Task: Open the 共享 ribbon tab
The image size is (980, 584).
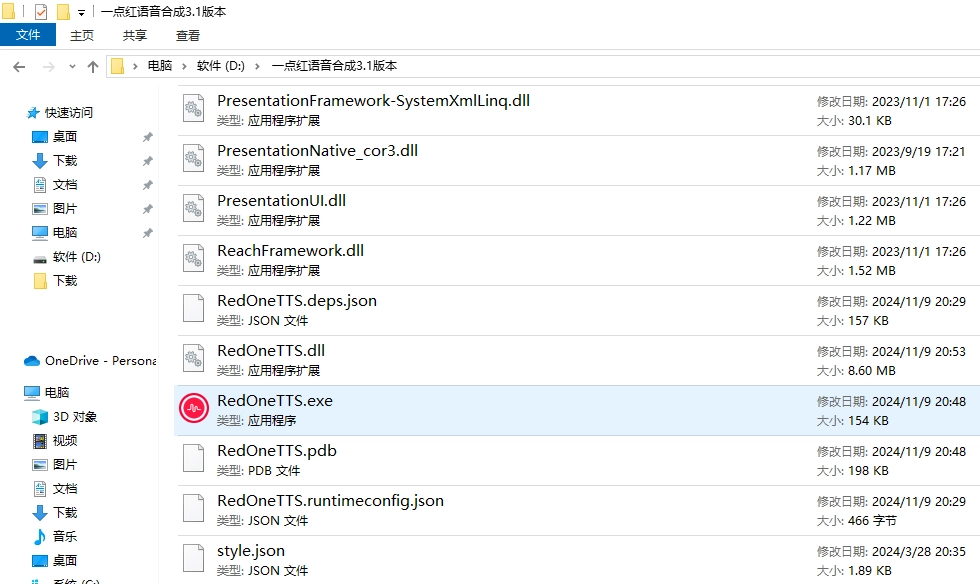Action: pyautogui.click(x=135, y=35)
